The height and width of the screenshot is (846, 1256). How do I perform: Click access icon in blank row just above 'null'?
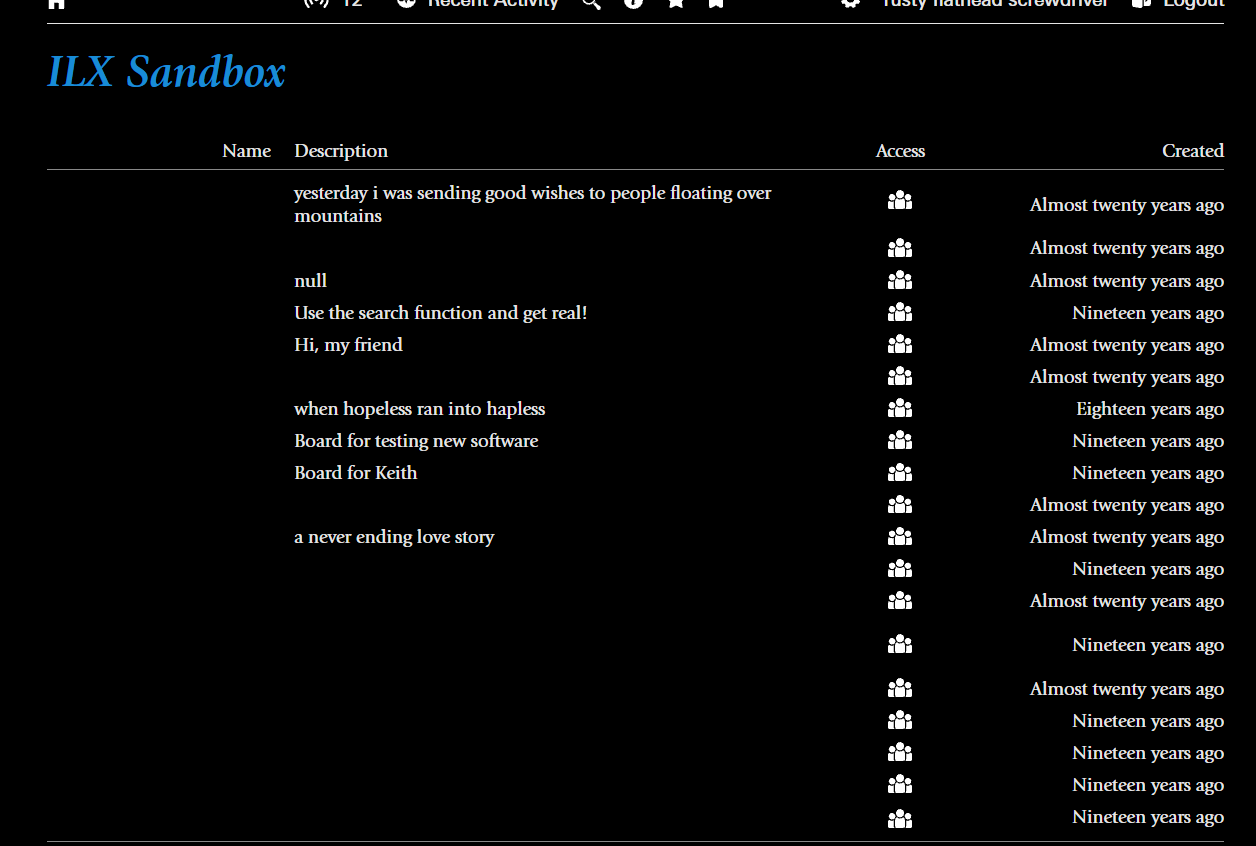tap(900, 248)
